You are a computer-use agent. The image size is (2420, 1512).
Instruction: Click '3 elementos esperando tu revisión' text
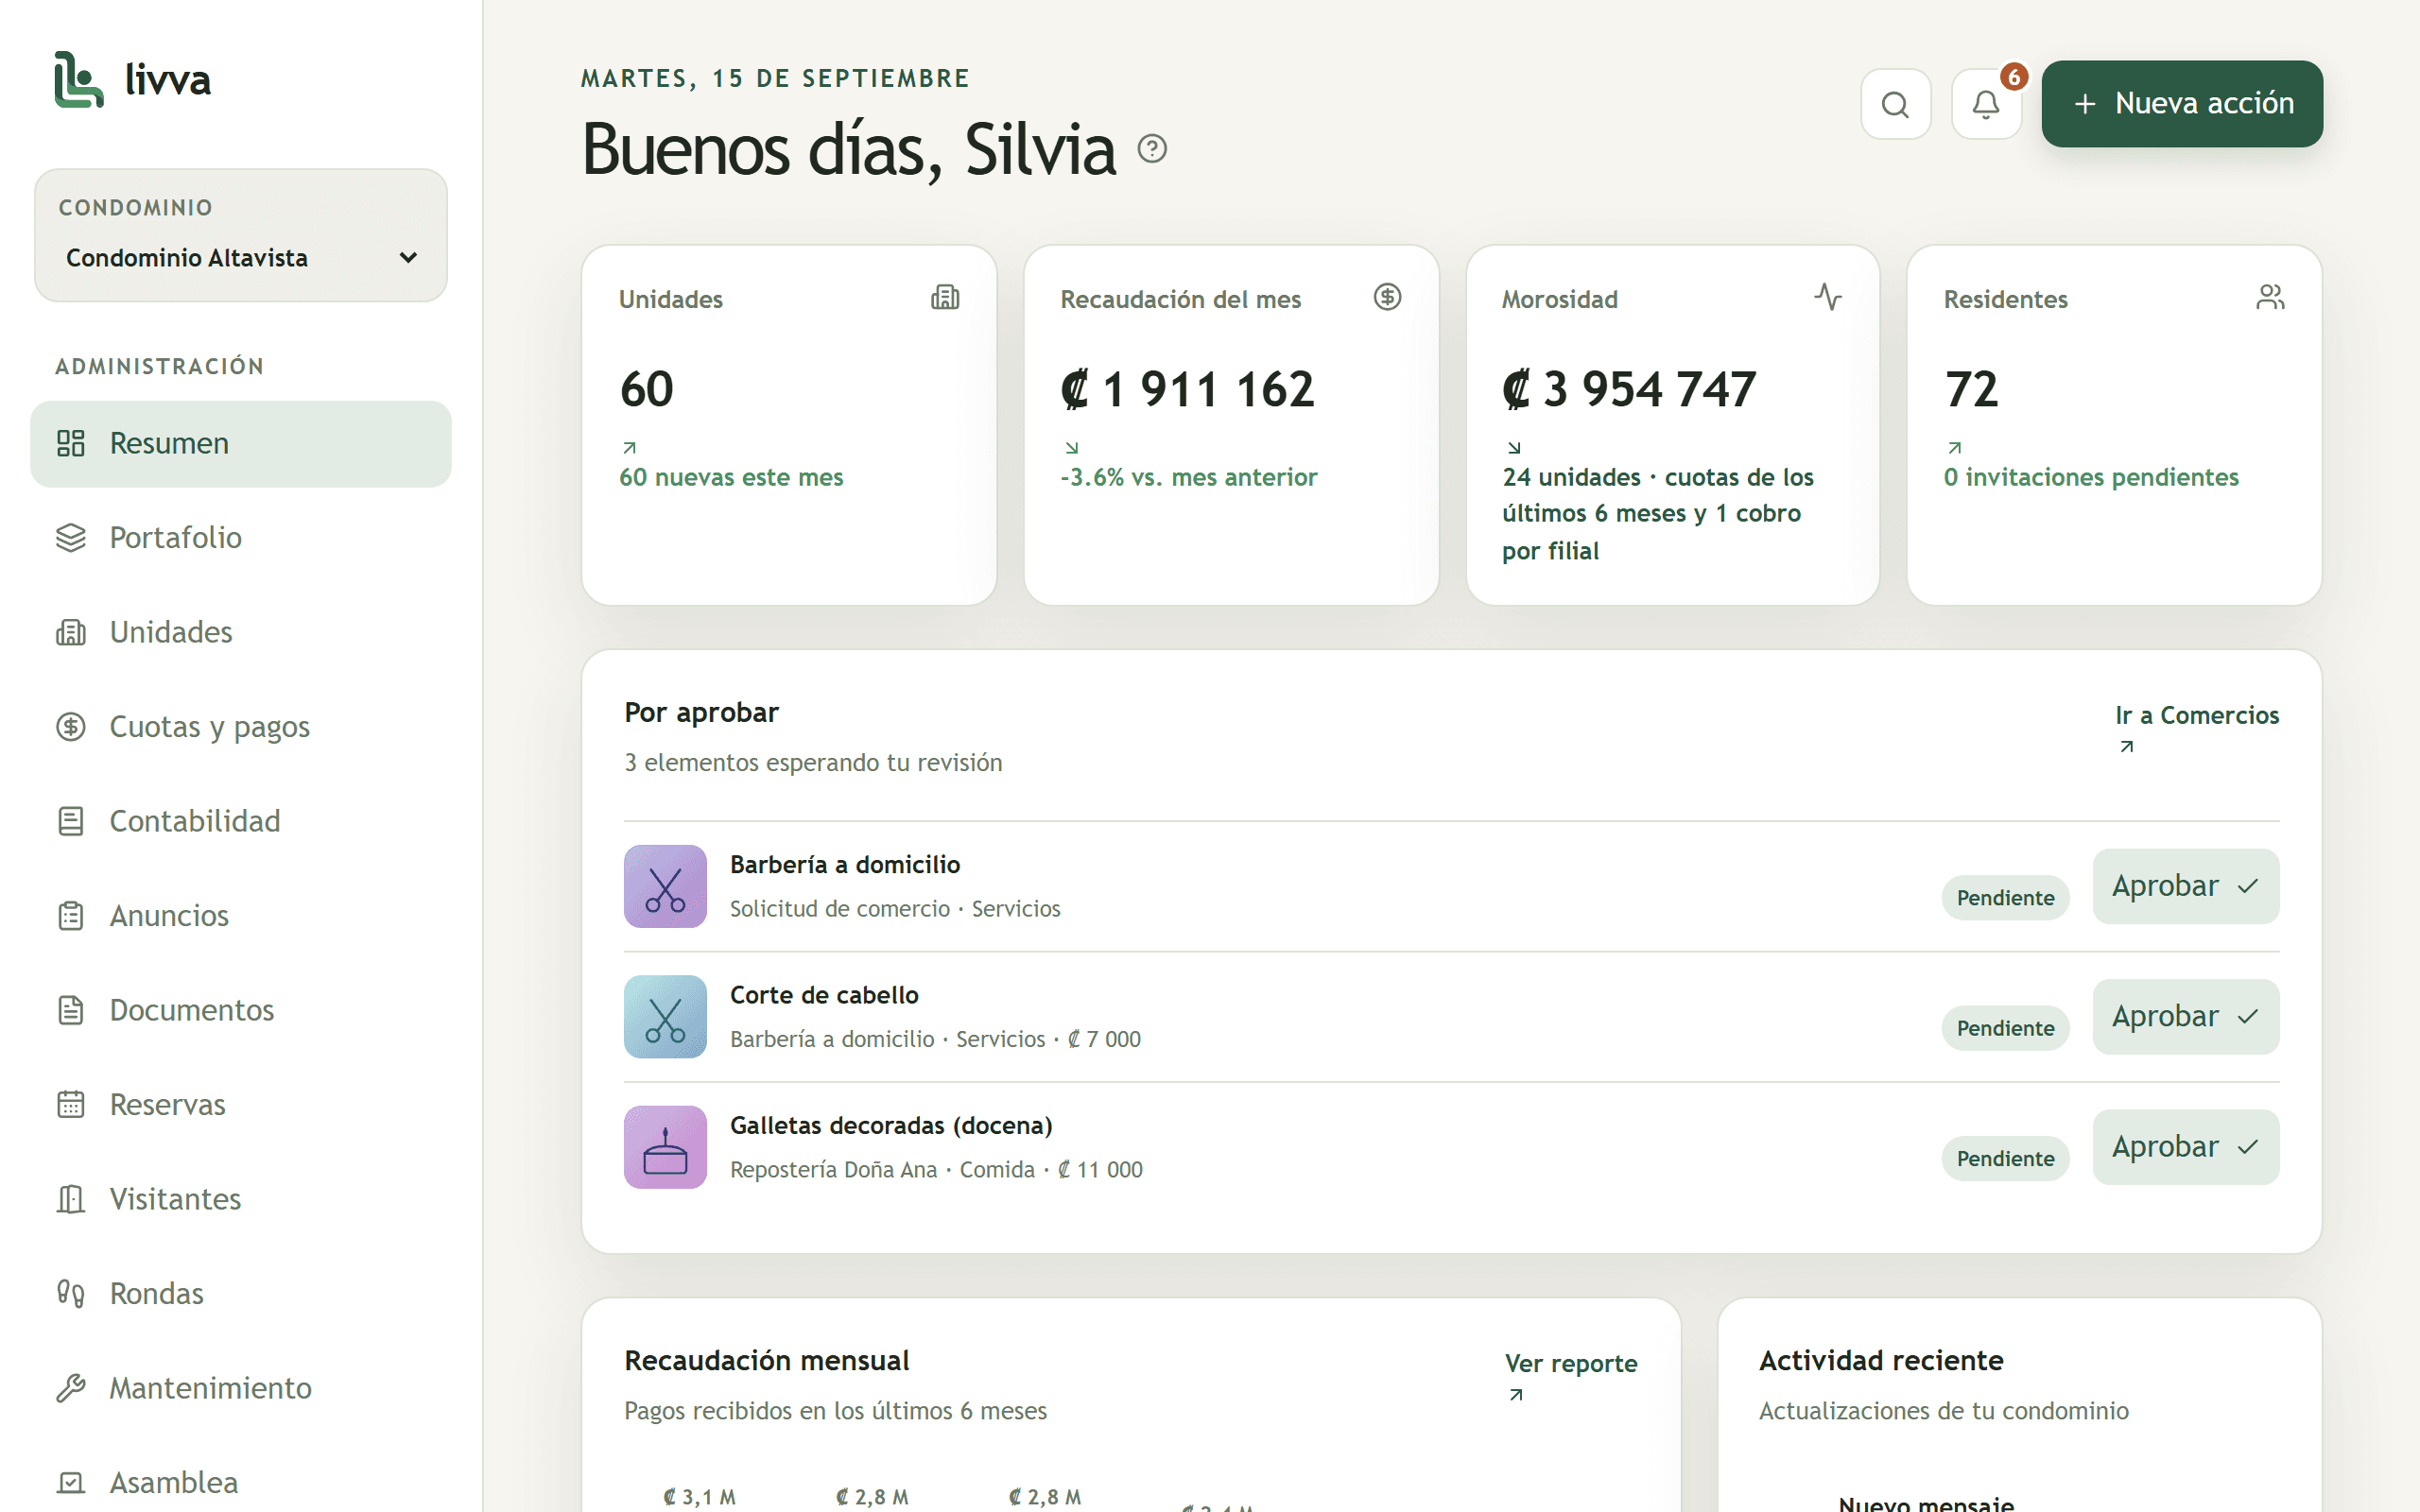click(x=813, y=763)
